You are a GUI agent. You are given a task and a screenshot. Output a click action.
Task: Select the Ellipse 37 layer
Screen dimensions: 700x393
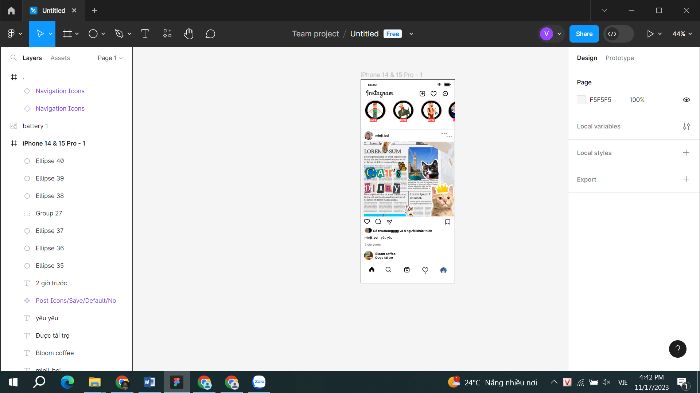point(67,230)
